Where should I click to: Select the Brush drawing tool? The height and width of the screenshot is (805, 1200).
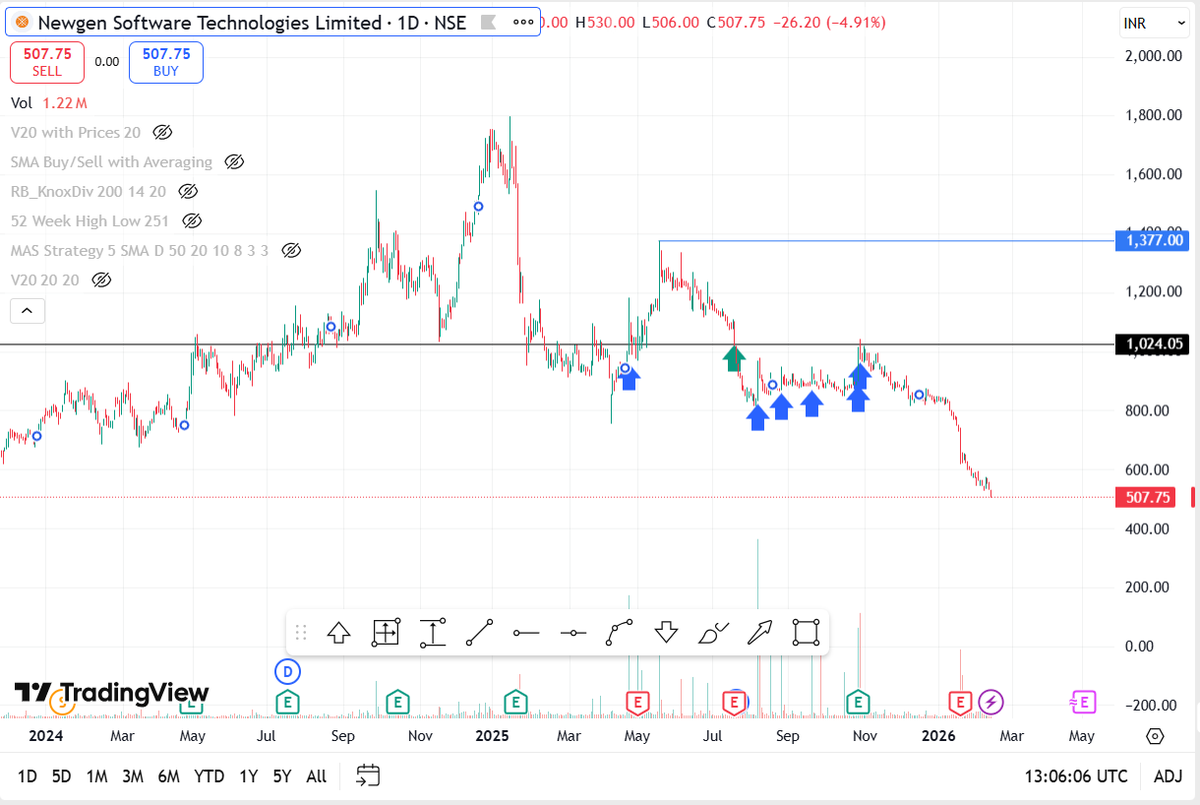(714, 632)
